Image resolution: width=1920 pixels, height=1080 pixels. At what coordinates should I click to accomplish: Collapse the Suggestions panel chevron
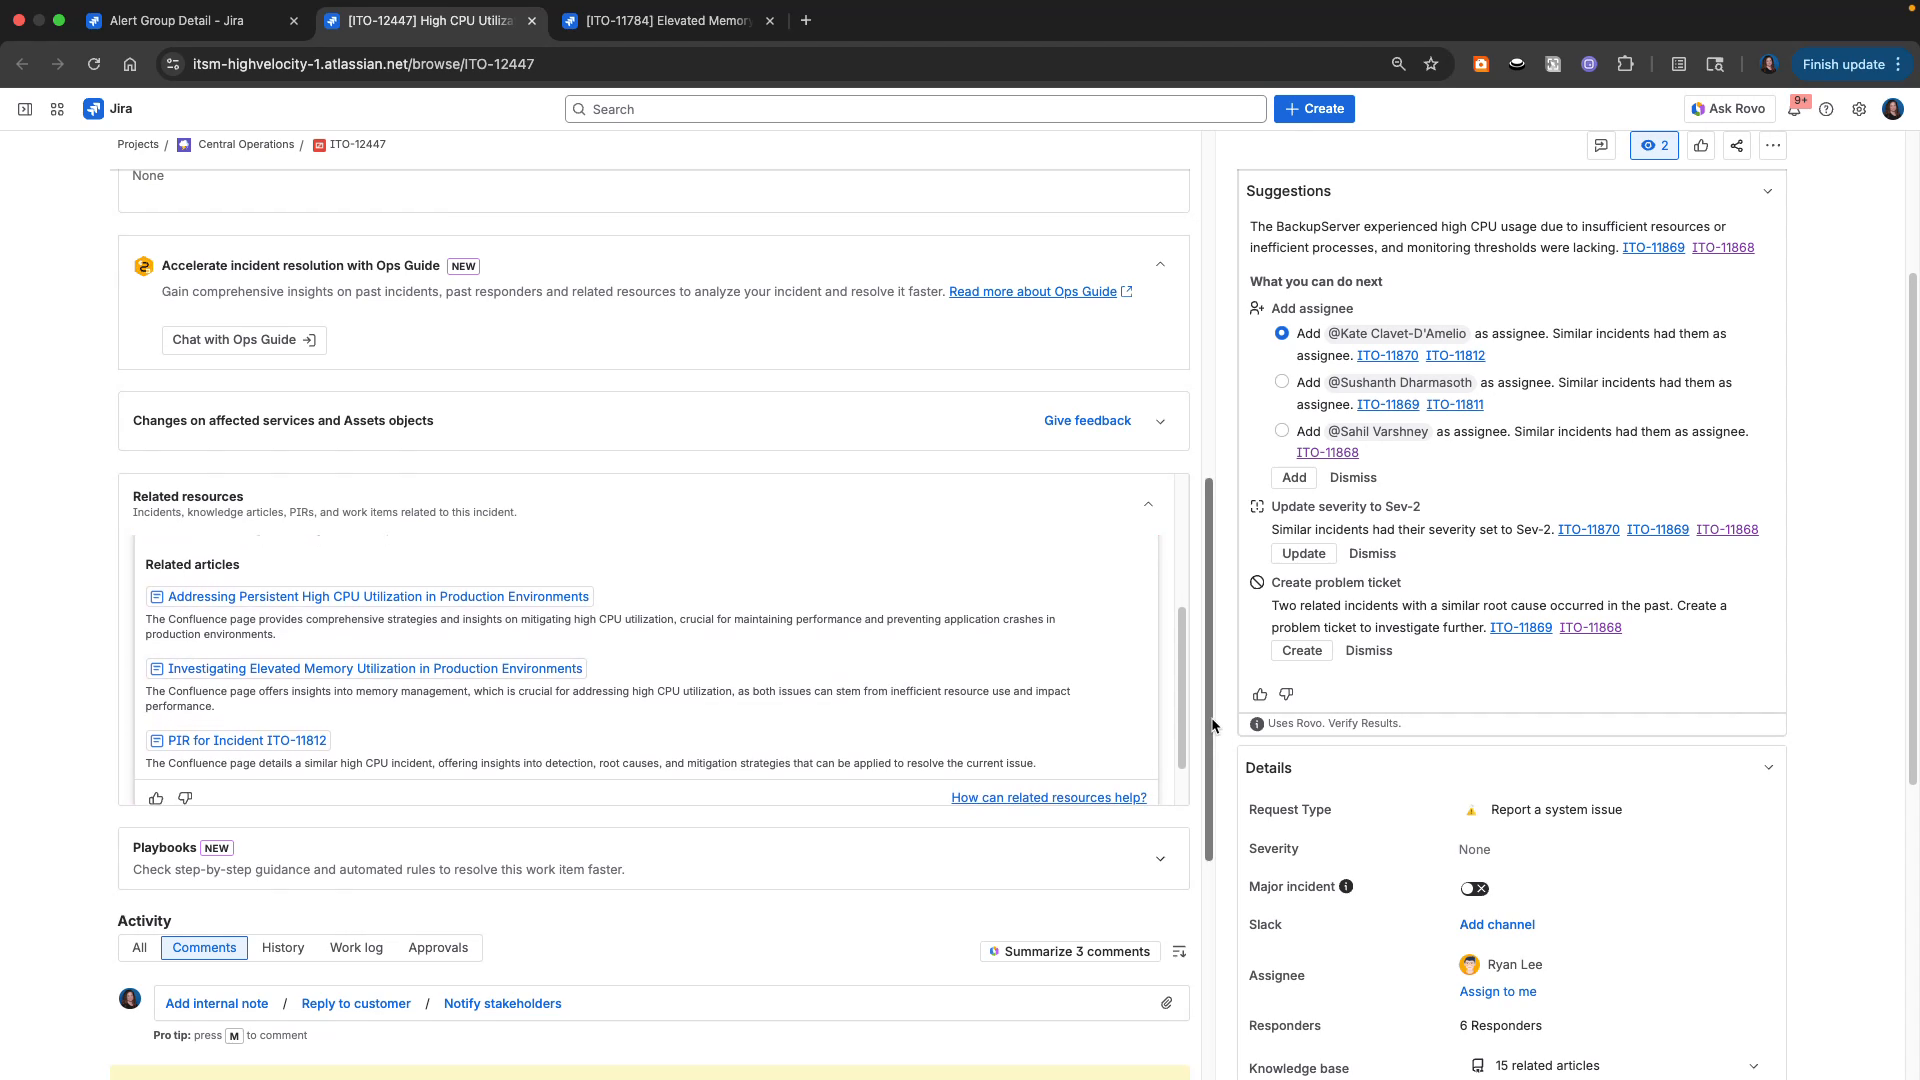point(1768,191)
